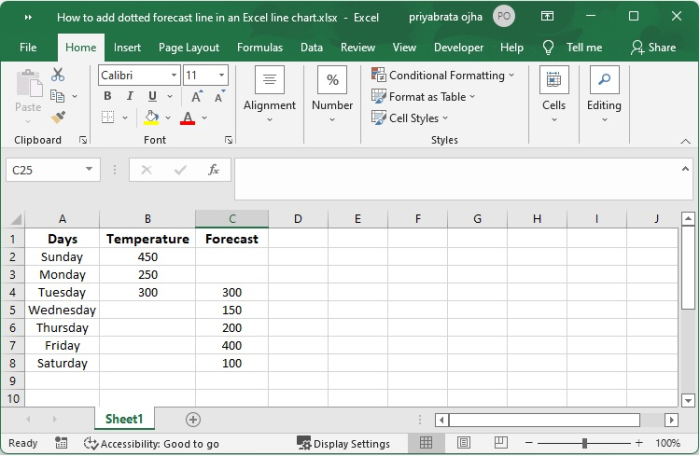Add a new sheet with plus icon

(x=193, y=420)
